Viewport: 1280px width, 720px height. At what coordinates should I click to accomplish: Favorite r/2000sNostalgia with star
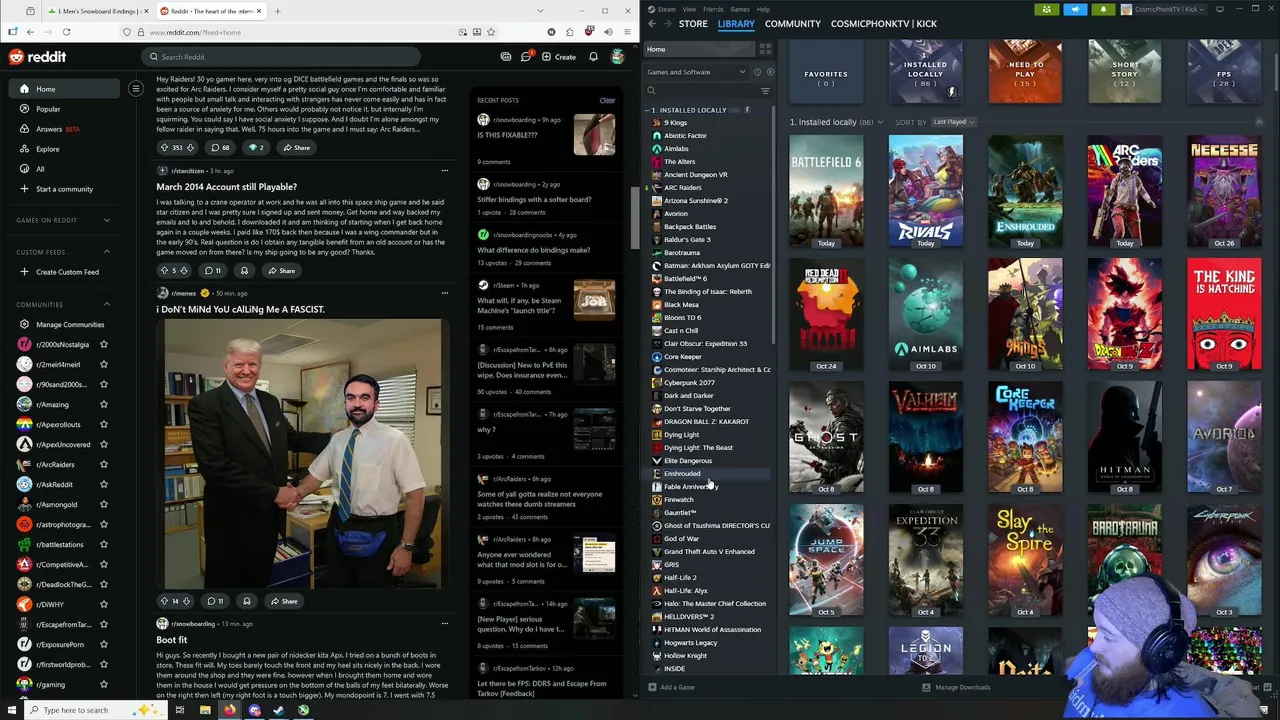[103, 344]
